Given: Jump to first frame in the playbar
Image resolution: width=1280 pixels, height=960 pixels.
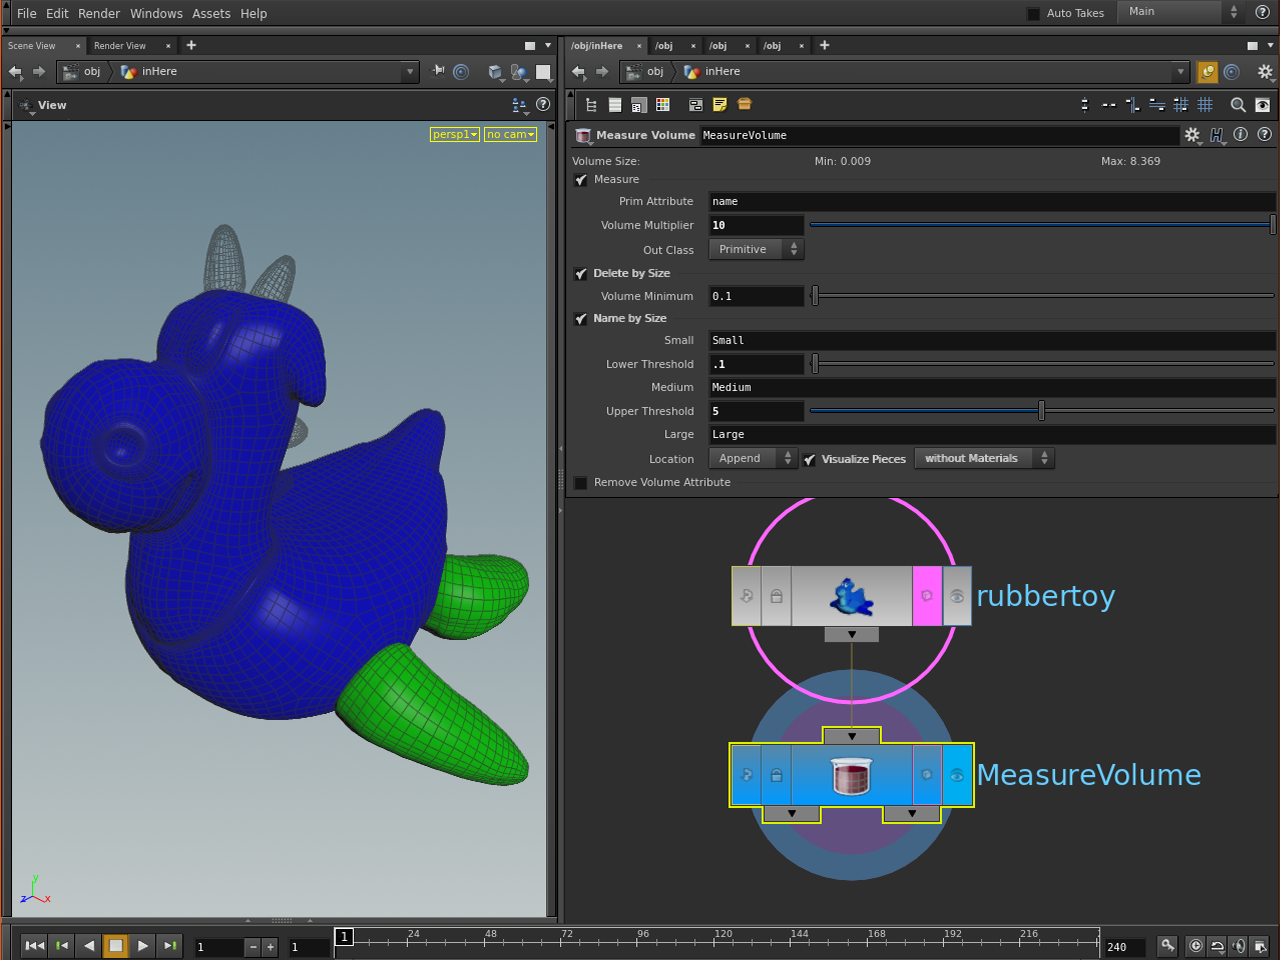Looking at the screenshot, I should click(x=34, y=945).
